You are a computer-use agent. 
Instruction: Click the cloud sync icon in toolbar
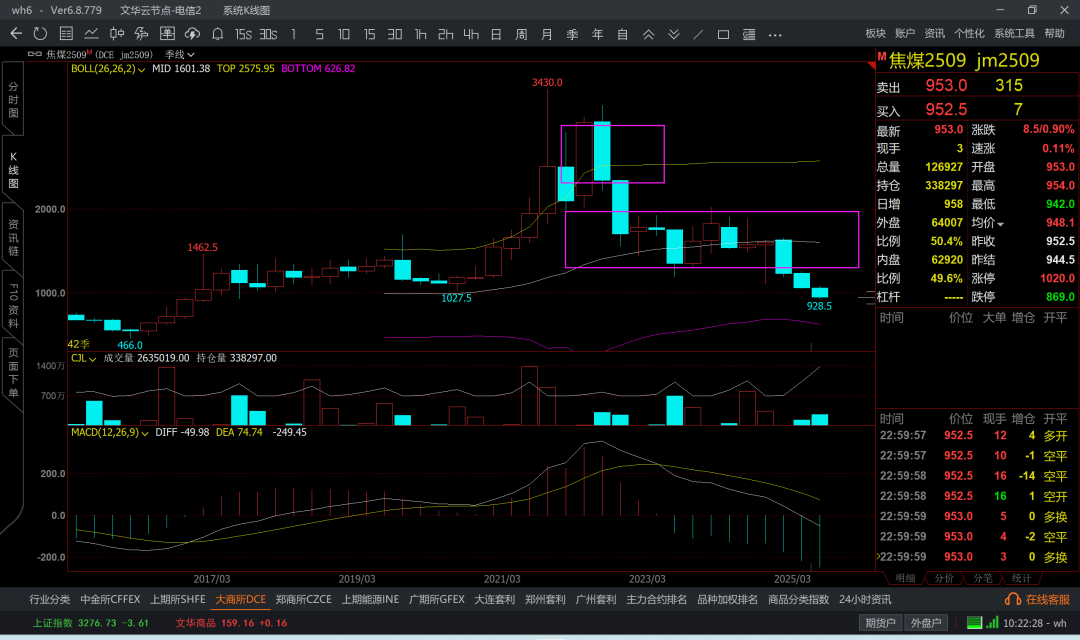tap(192, 34)
